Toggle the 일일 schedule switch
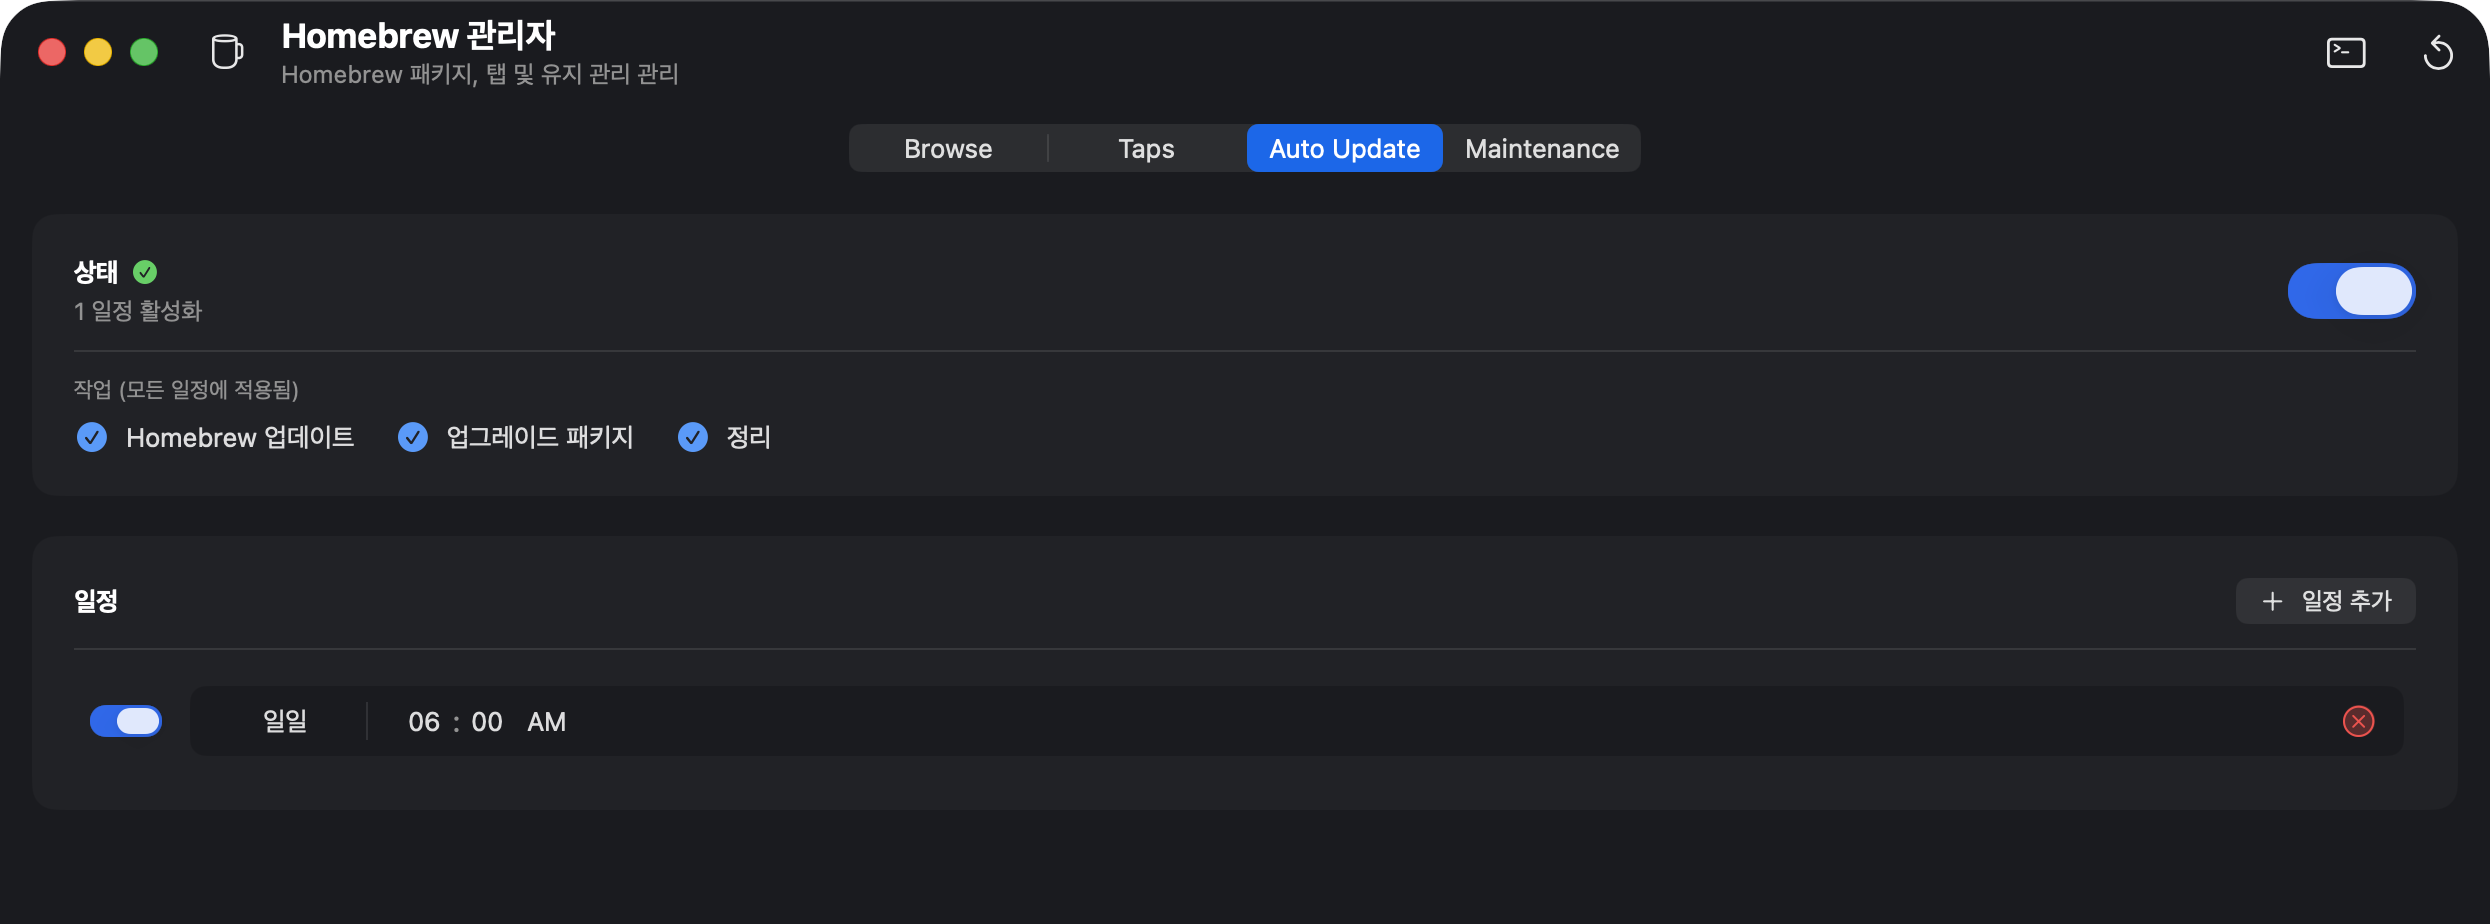This screenshot has width=2490, height=924. coord(126,721)
